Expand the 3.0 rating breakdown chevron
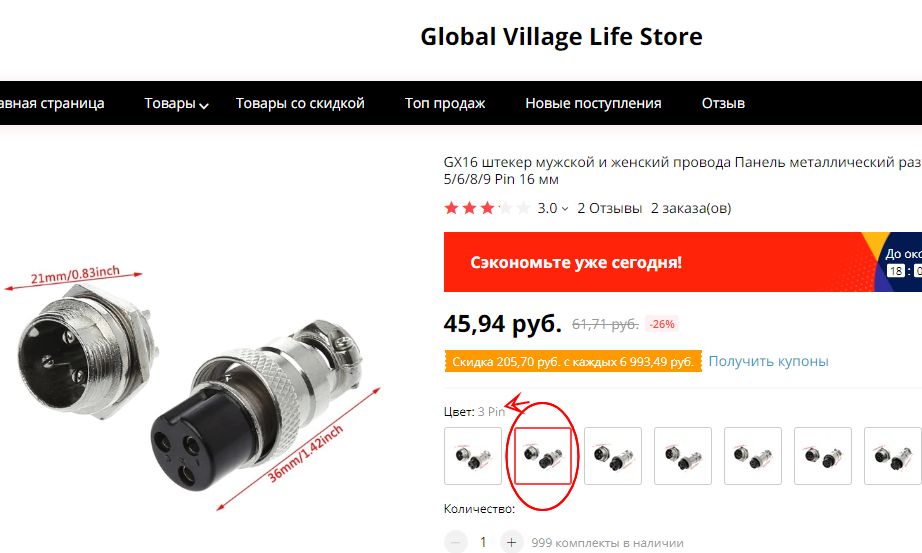The image size is (922, 553). coord(565,209)
